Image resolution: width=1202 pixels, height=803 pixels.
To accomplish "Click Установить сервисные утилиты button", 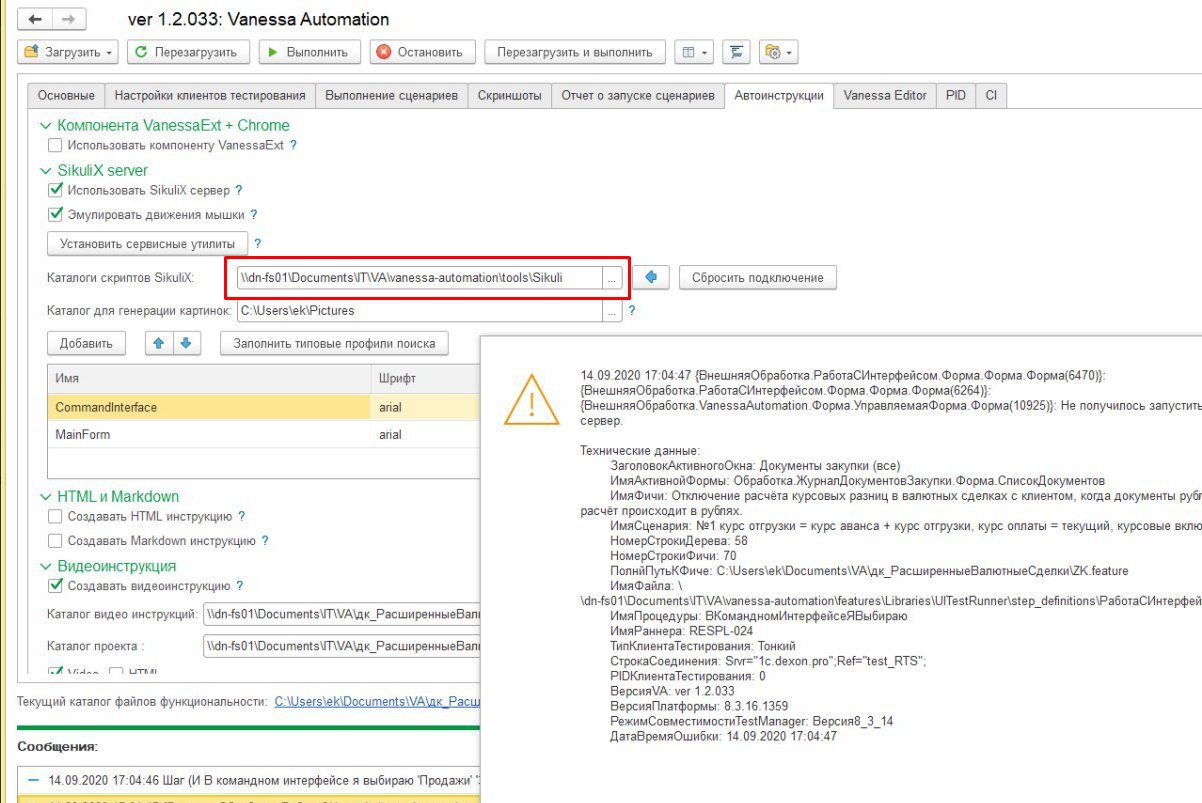I will click(147, 243).
